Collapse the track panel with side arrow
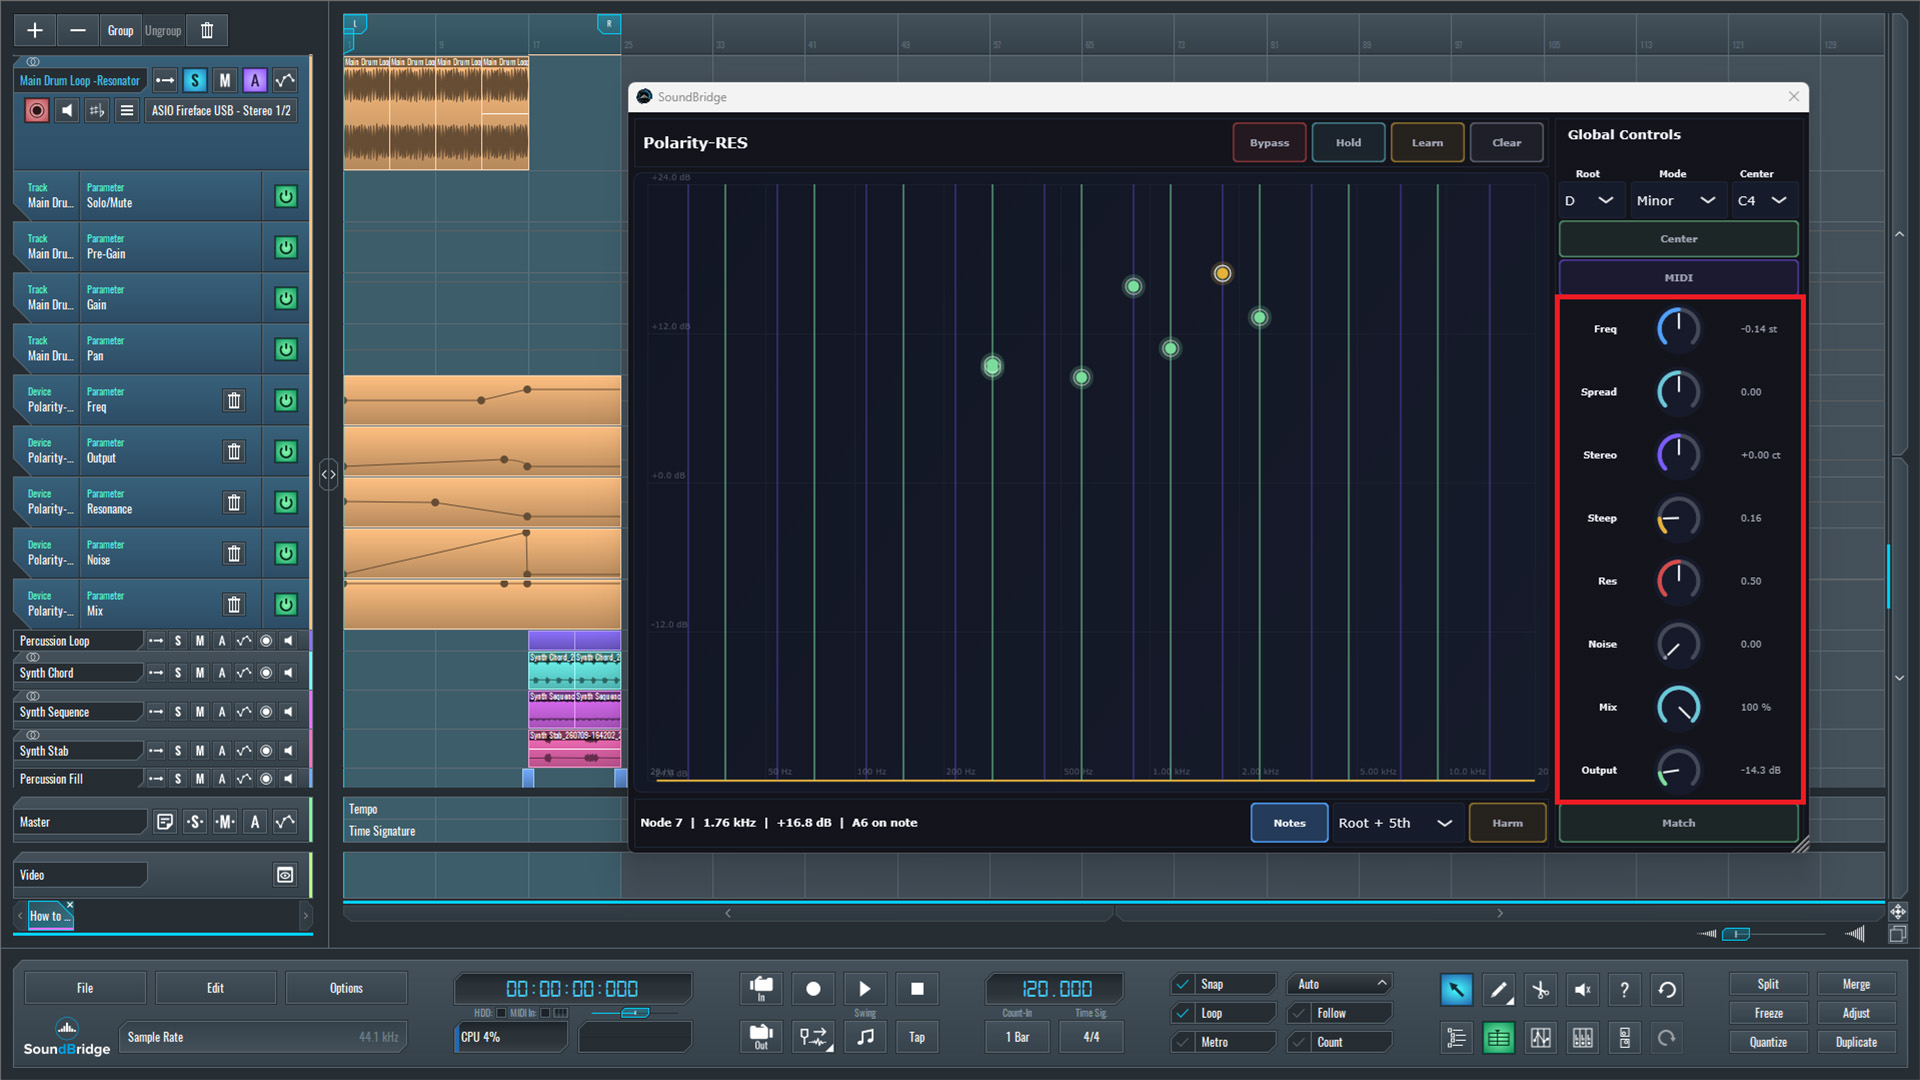The image size is (1920, 1080). coord(328,475)
